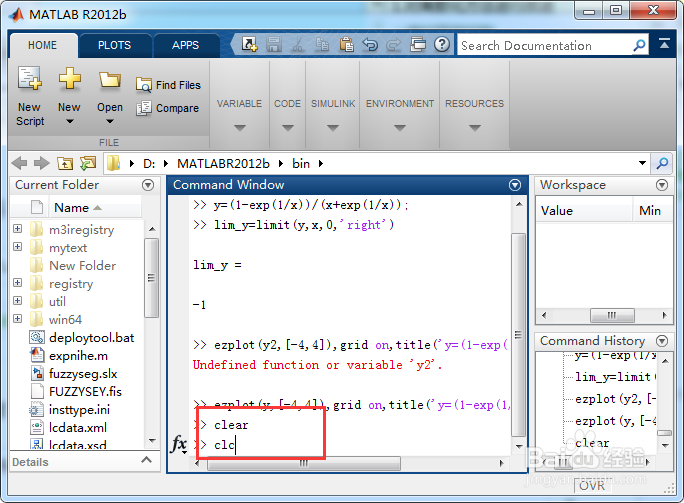Click the shortcut icon in quick access toolbar

pos(250,44)
